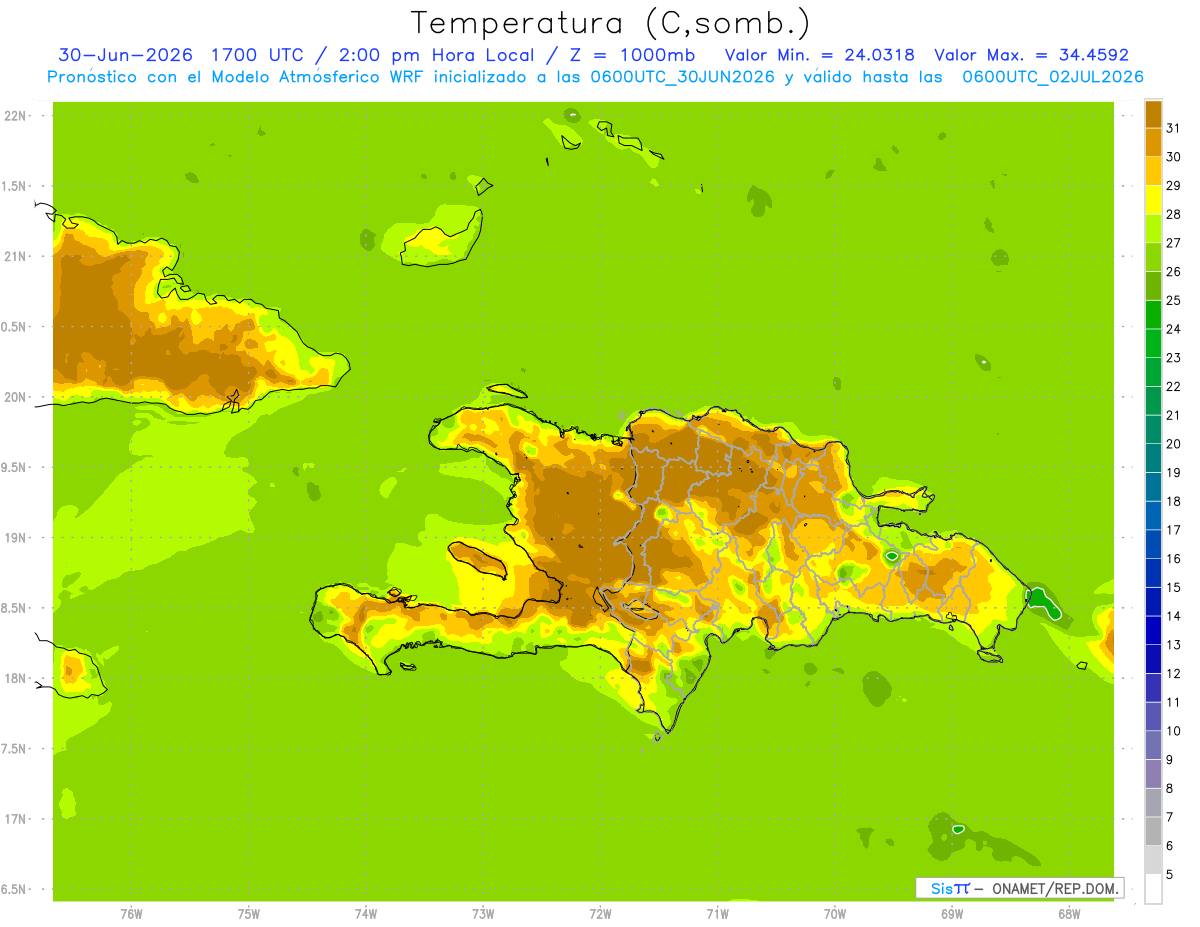Image resolution: width=1200 pixels, height=927 pixels.
Task: Click the legend value '11'
Action: tap(1173, 702)
